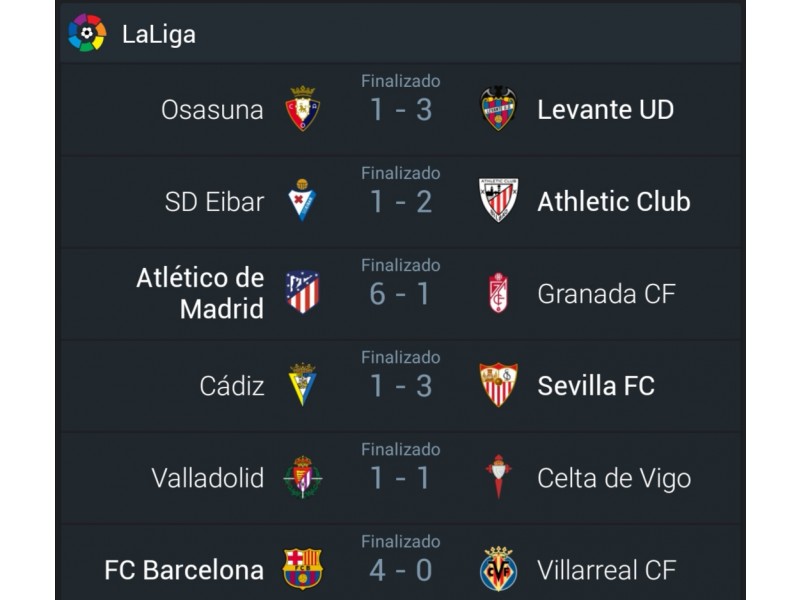
Task: Select the Athletic Club shield crest
Action: (498, 200)
